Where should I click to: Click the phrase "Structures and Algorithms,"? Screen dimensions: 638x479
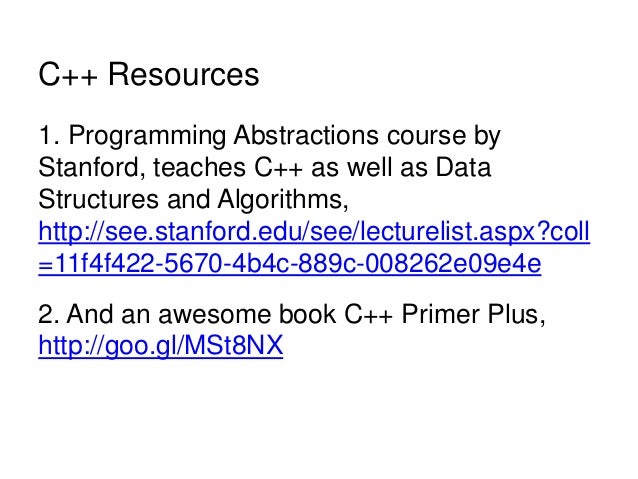coord(193,200)
